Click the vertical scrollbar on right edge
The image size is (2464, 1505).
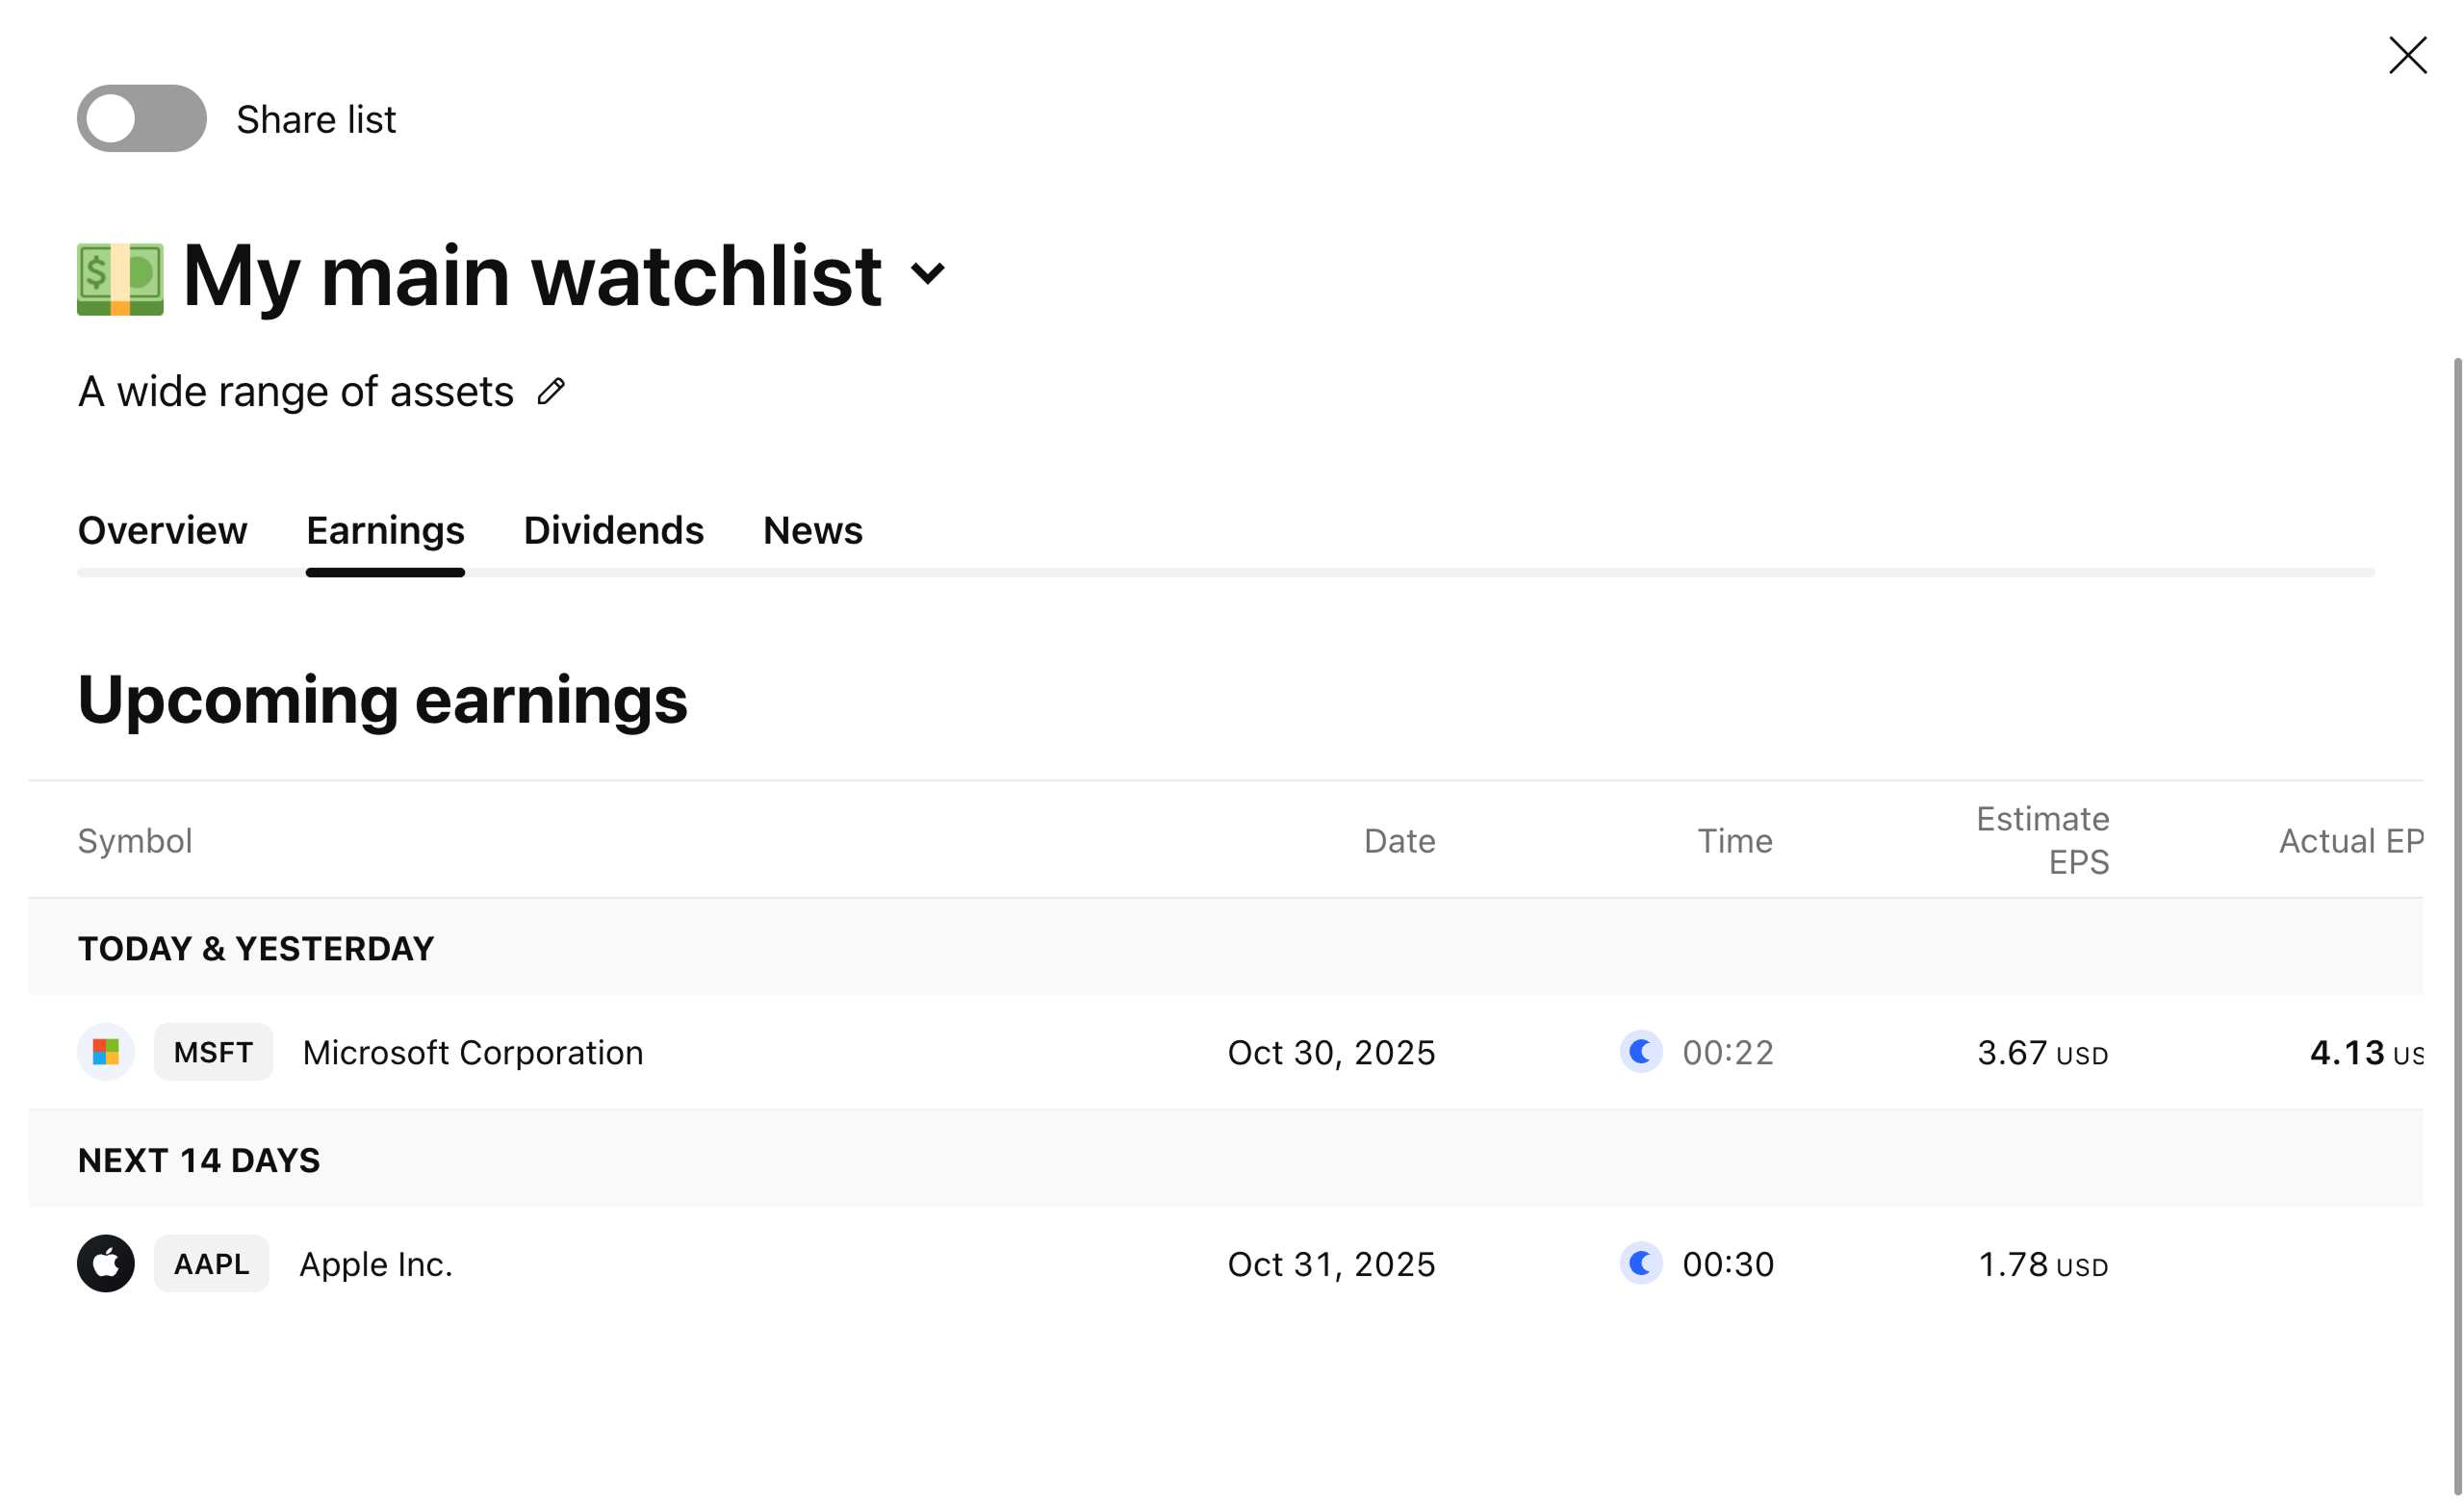(x=2456, y=900)
